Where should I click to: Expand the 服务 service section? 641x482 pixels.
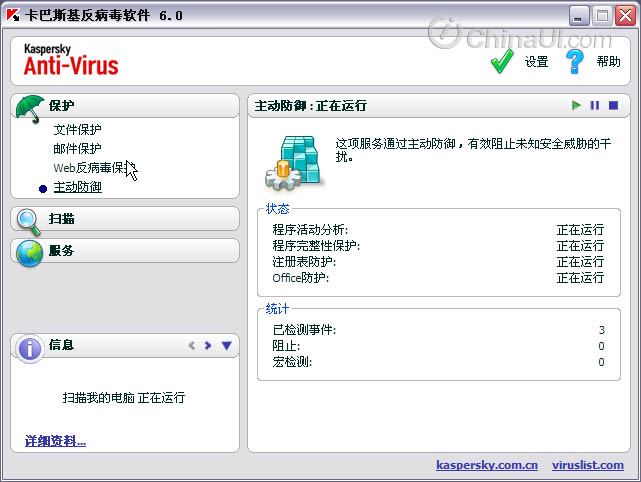(x=125, y=250)
